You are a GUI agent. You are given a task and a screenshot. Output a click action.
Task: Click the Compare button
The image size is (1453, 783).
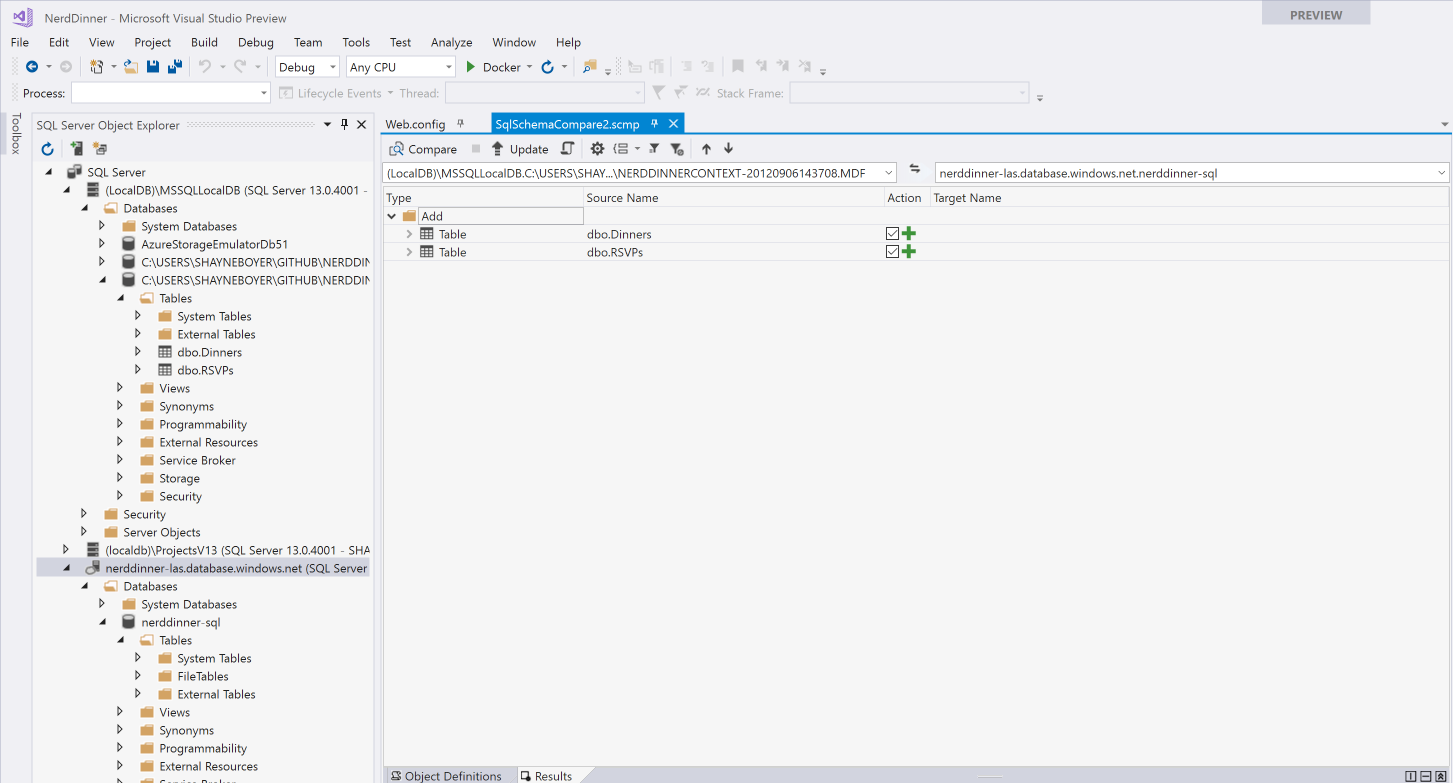pyautogui.click(x=423, y=149)
